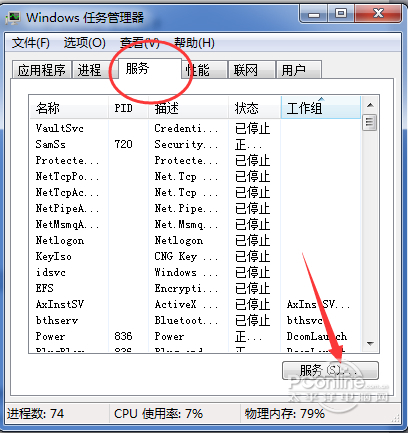Sort by the PID column header
Image resolution: width=408 pixels, height=433 pixels.
click(128, 108)
